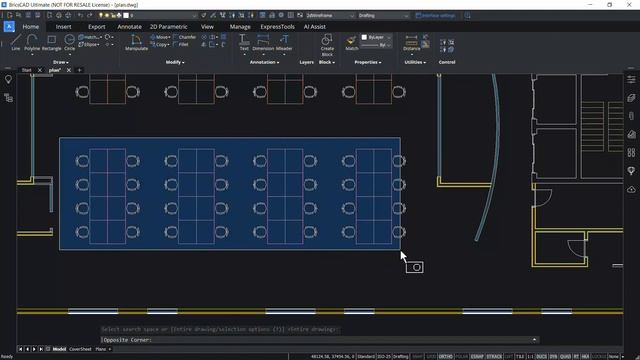Select the Text annotation tool
This screenshot has height=360, width=640.
[244, 42]
